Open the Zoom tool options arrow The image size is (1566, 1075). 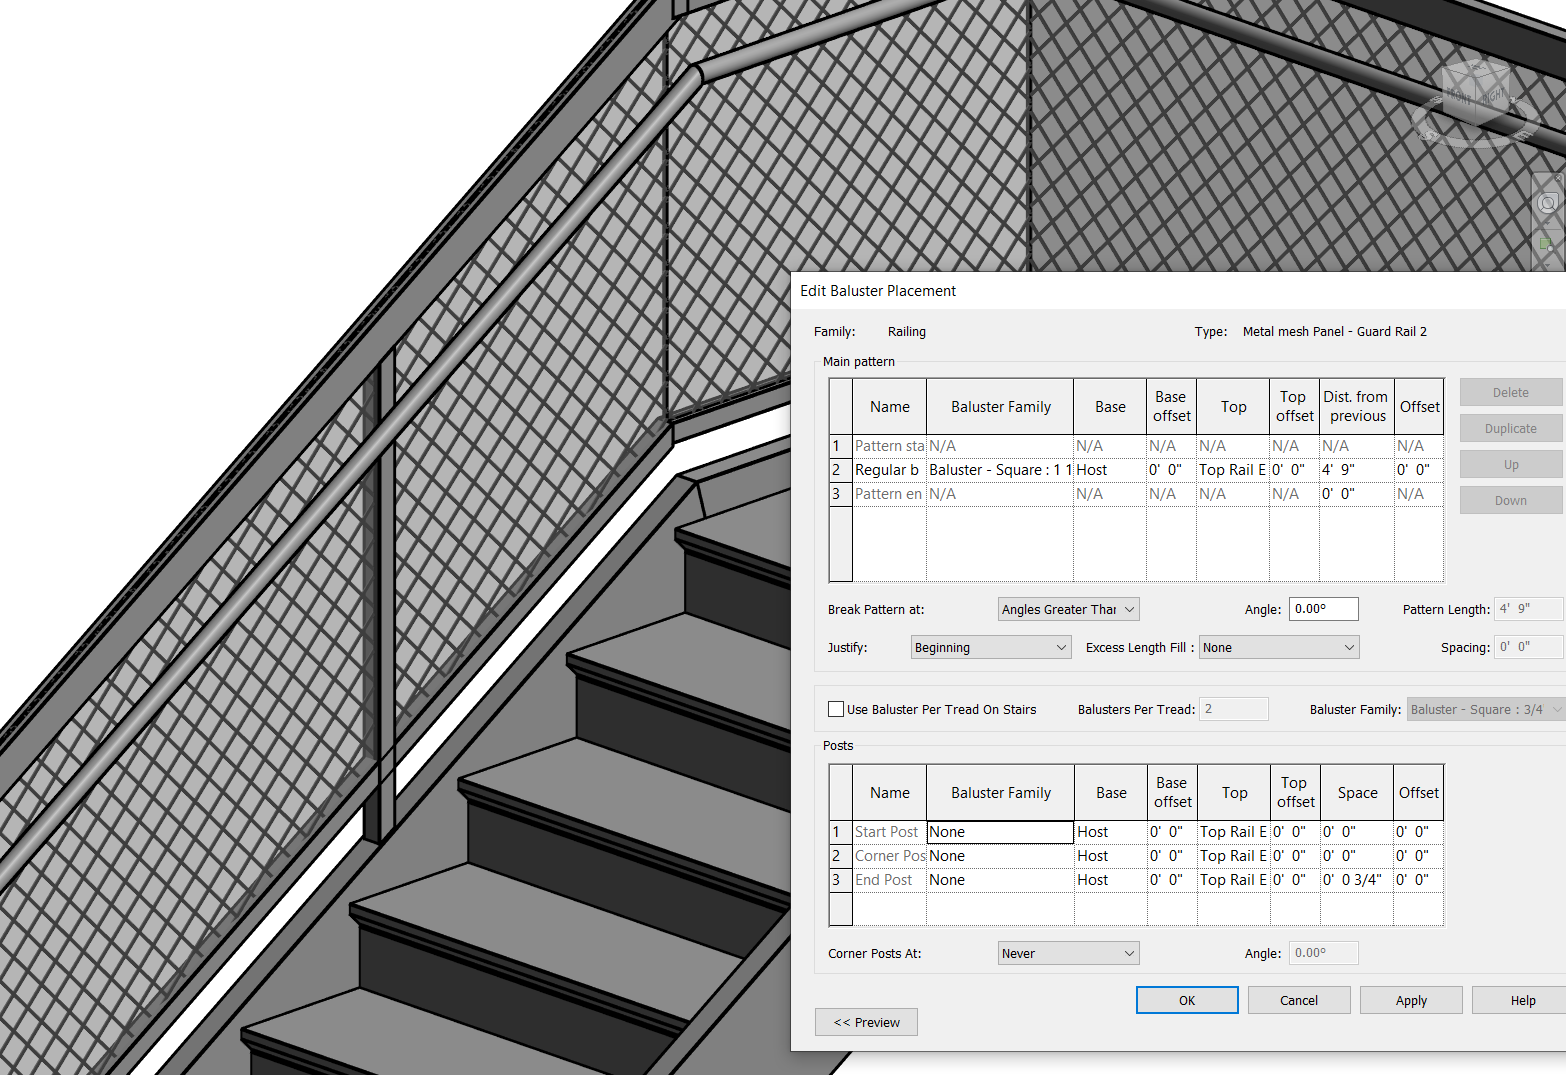1547,263
